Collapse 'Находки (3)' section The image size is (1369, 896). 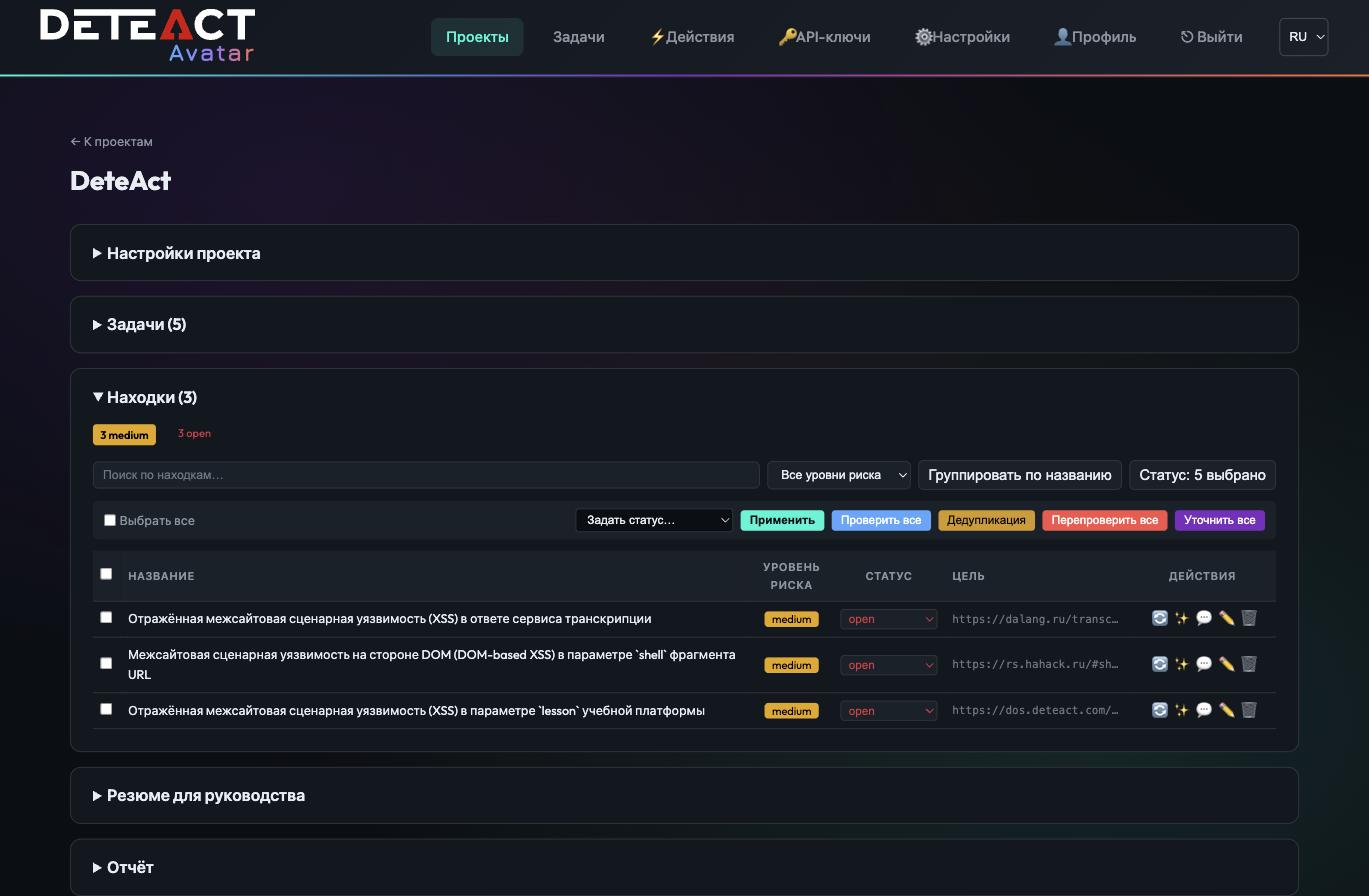(x=145, y=397)
